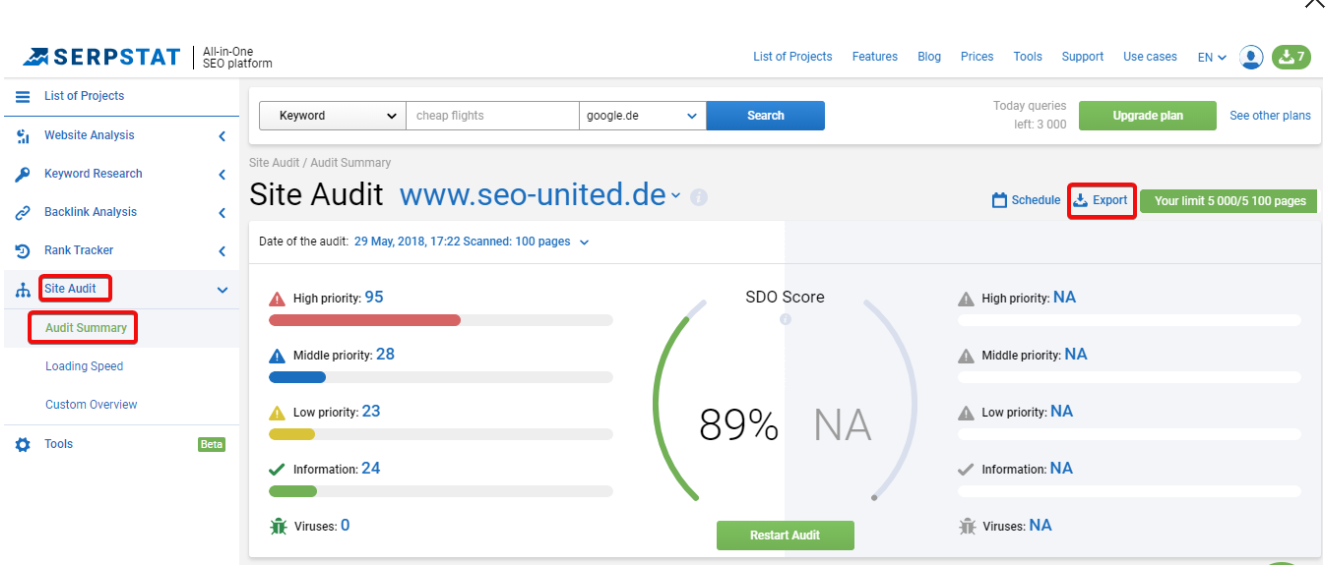Focus the cheap flights search input
The image size is (1326, 567).
click(x=493, y=116)
